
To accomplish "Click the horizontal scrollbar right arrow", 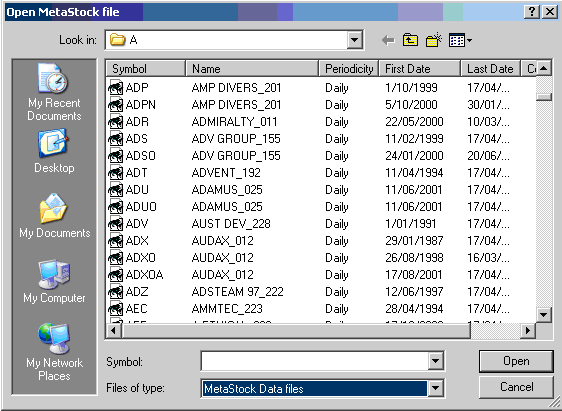I will [x=528, y=330].
